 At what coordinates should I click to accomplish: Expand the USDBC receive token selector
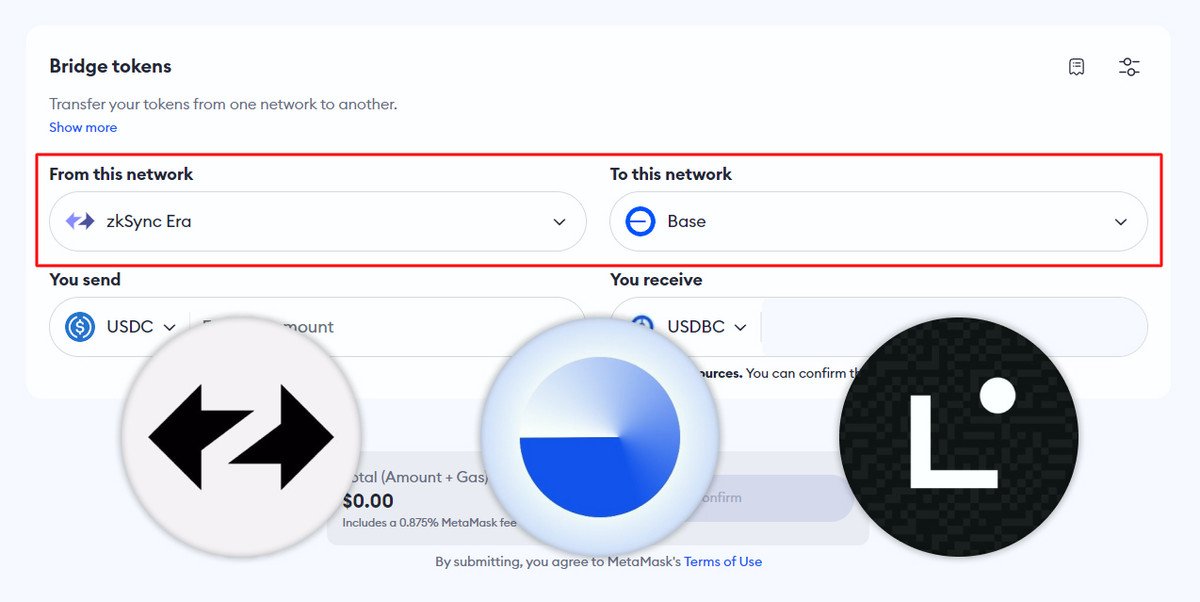[707, 327]
